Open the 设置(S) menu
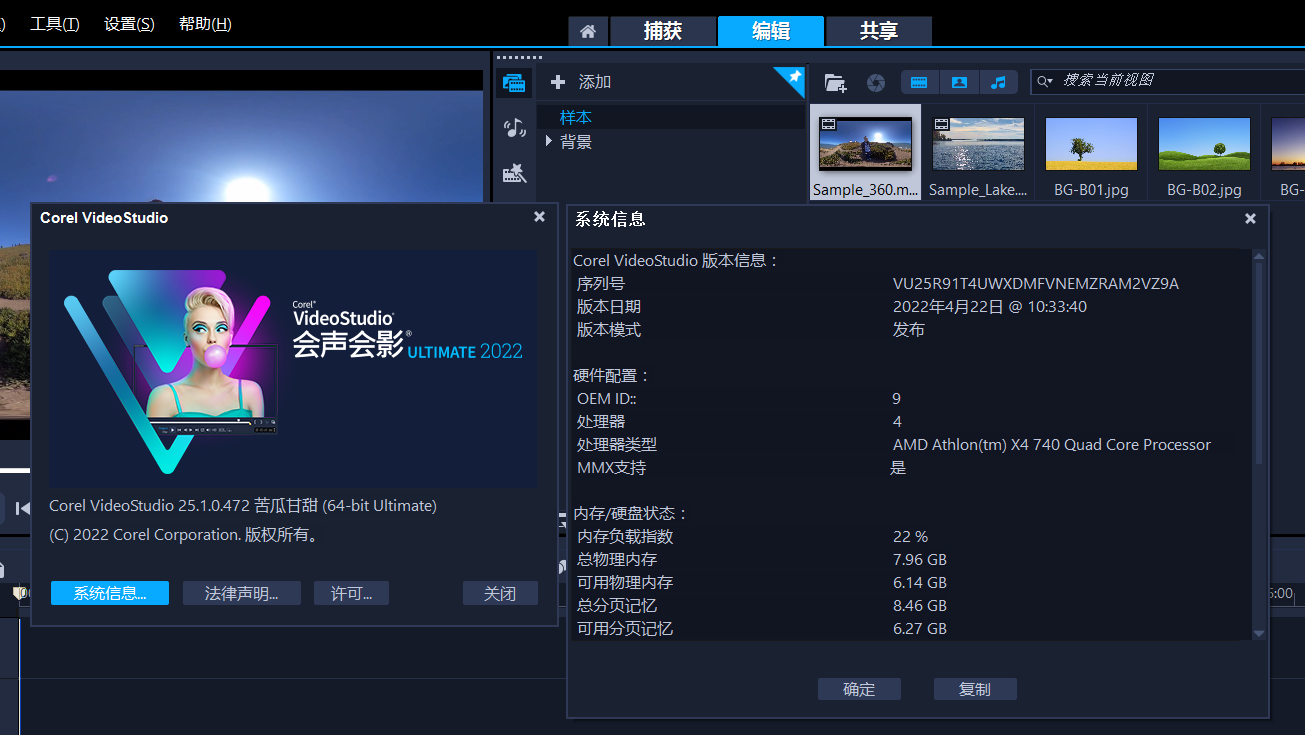 (x=129, y=24)
